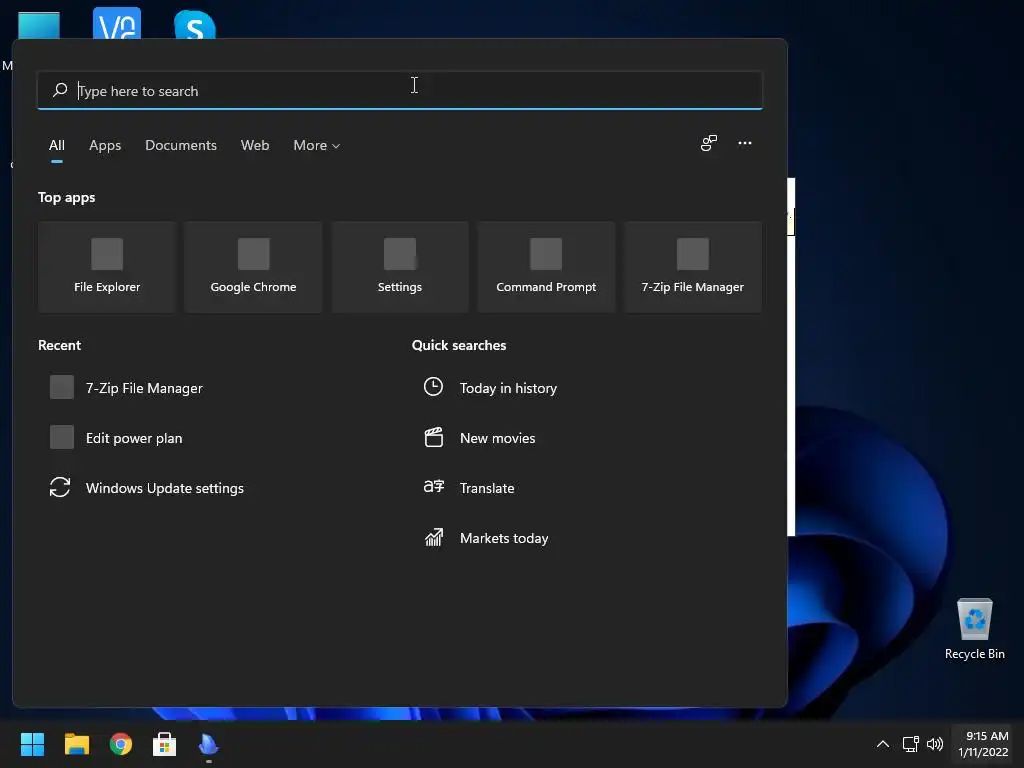Switch to the Documents tab

pyautogui.click(x=181, y=145)
